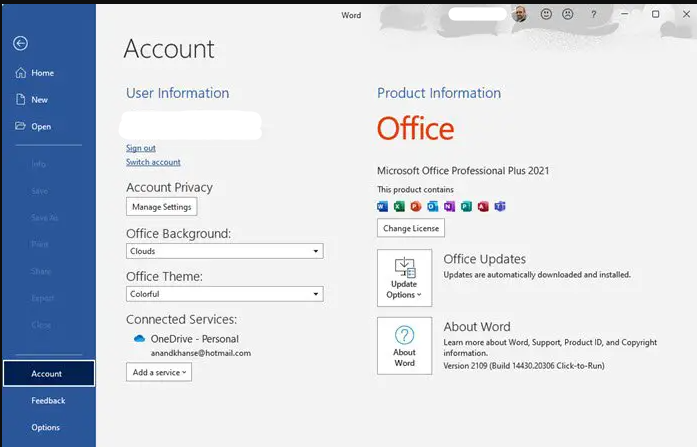Click the frown face feedback icon
Screen dimensions: 697x447
point(568,14)
